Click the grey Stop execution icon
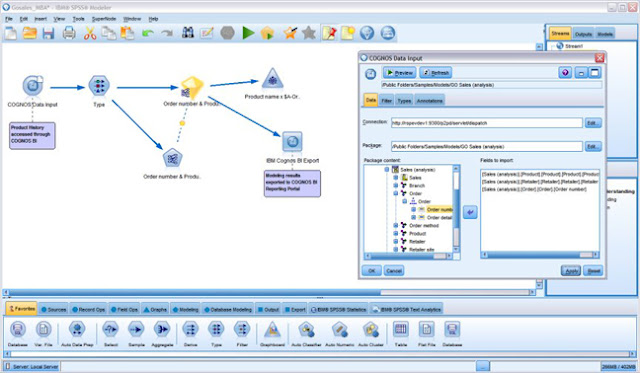 click(x=227, y=33)
